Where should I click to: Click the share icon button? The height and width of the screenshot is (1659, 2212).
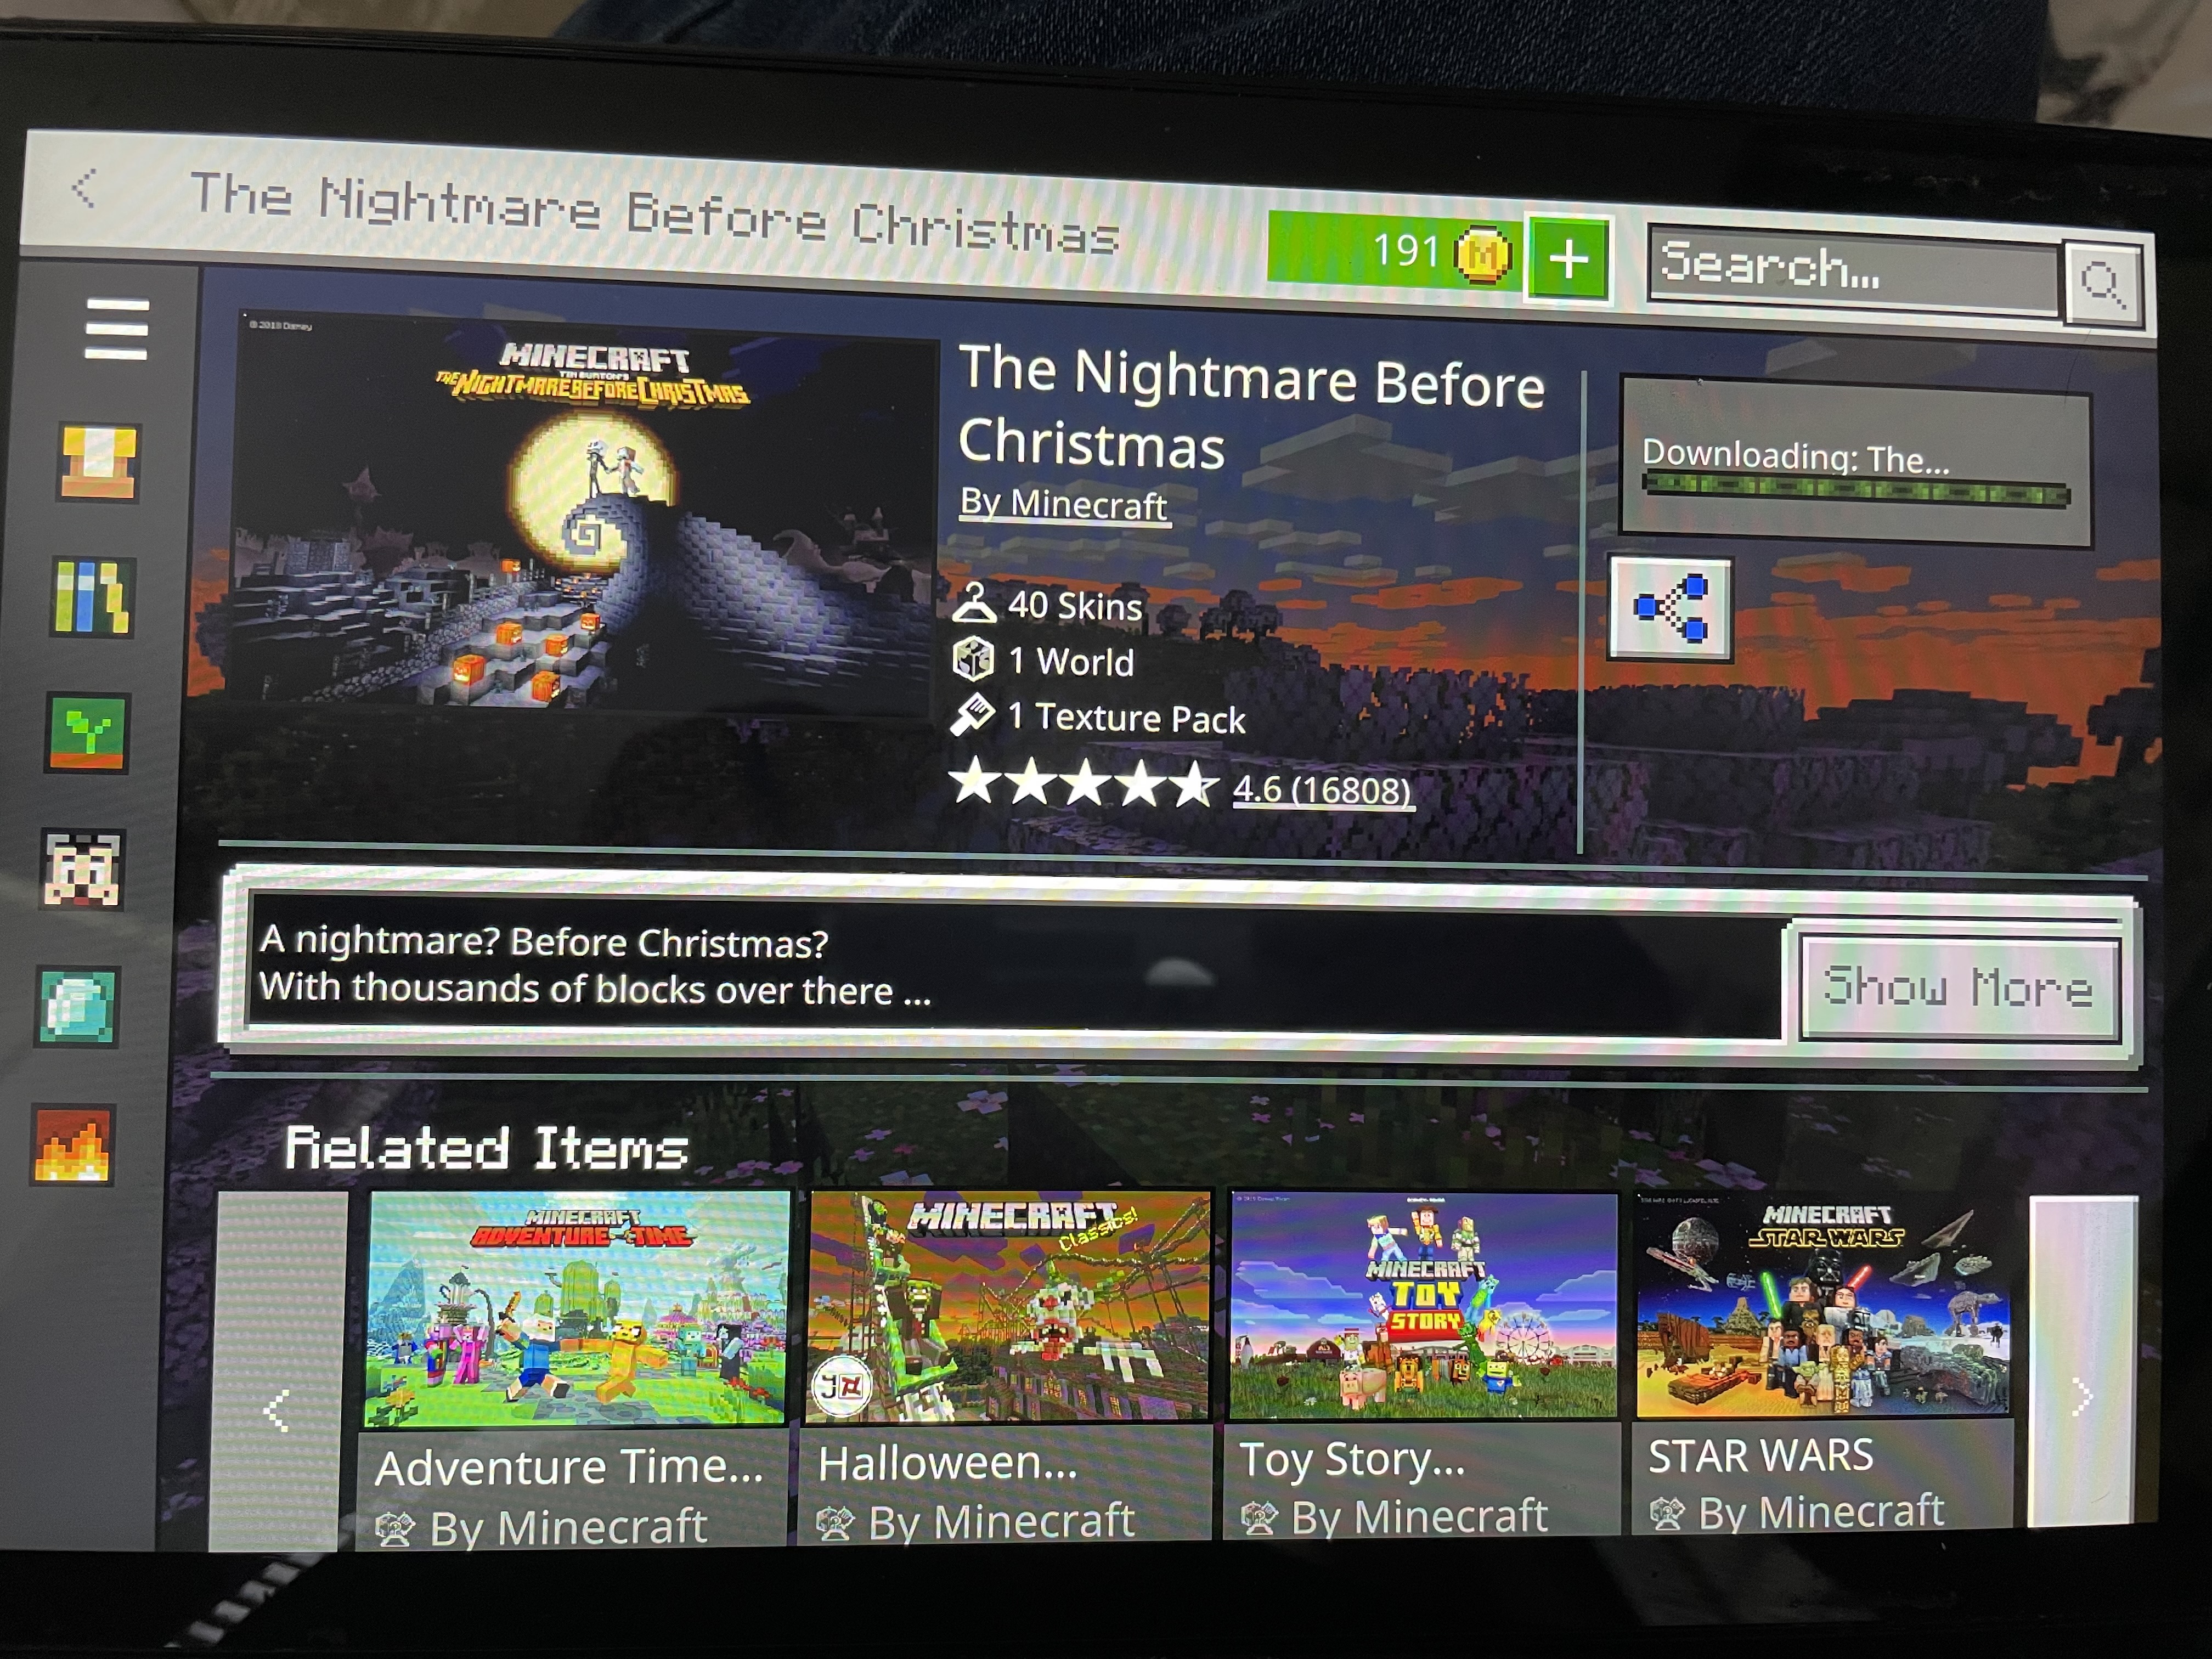pos(1670,609)
